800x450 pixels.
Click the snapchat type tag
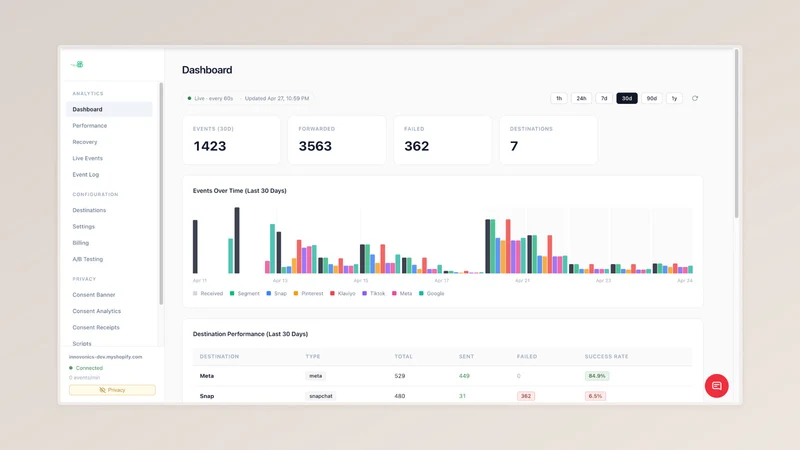tap(320, 396)
